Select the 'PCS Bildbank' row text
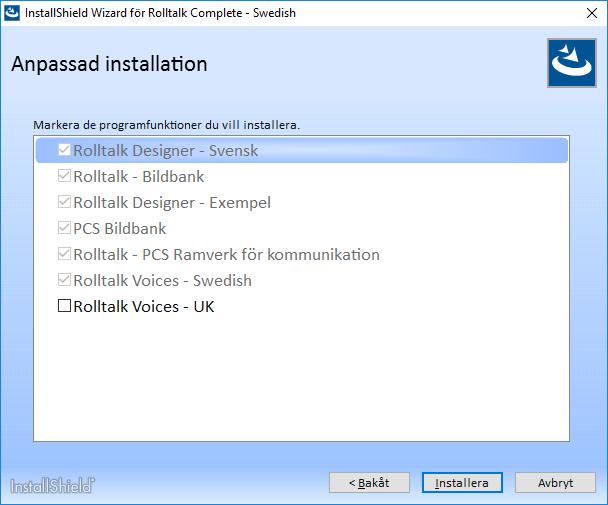The image size is (608, 505). click(119, 228)
